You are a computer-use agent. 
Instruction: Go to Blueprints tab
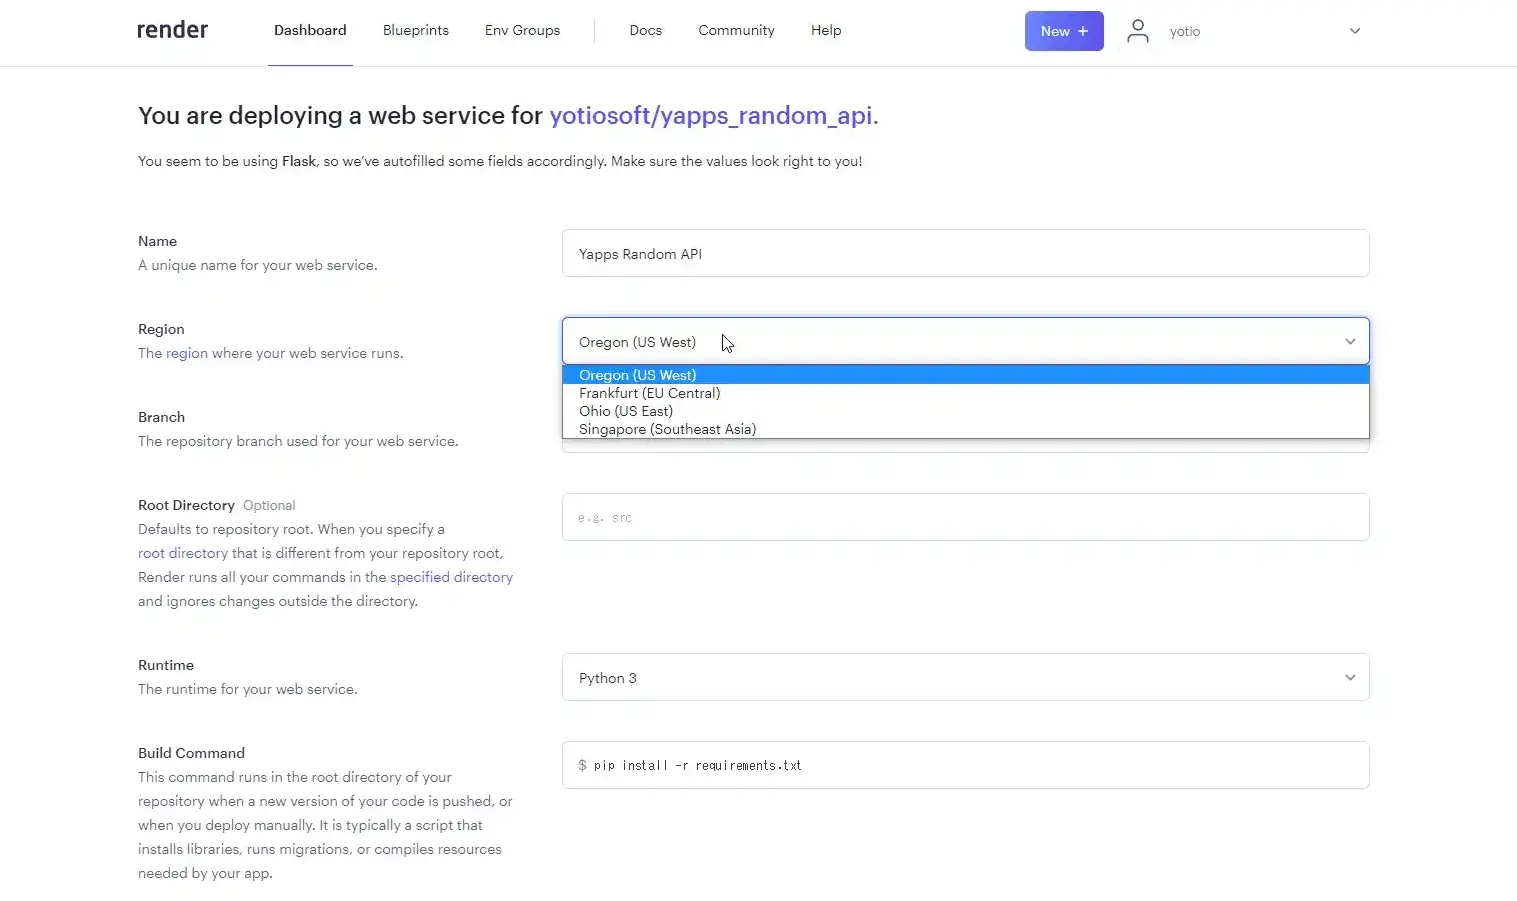pyautogui.click(x=416, y=30)
